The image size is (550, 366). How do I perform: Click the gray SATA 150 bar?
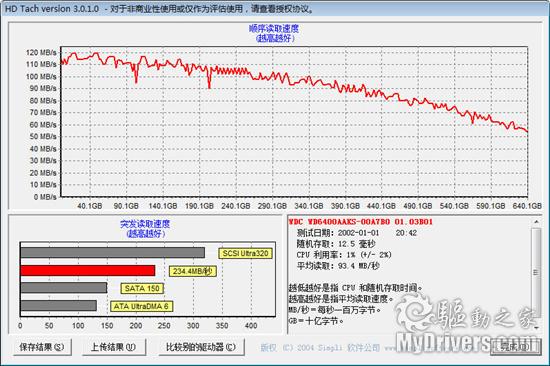pyautogui.click(x=63, y=288)
